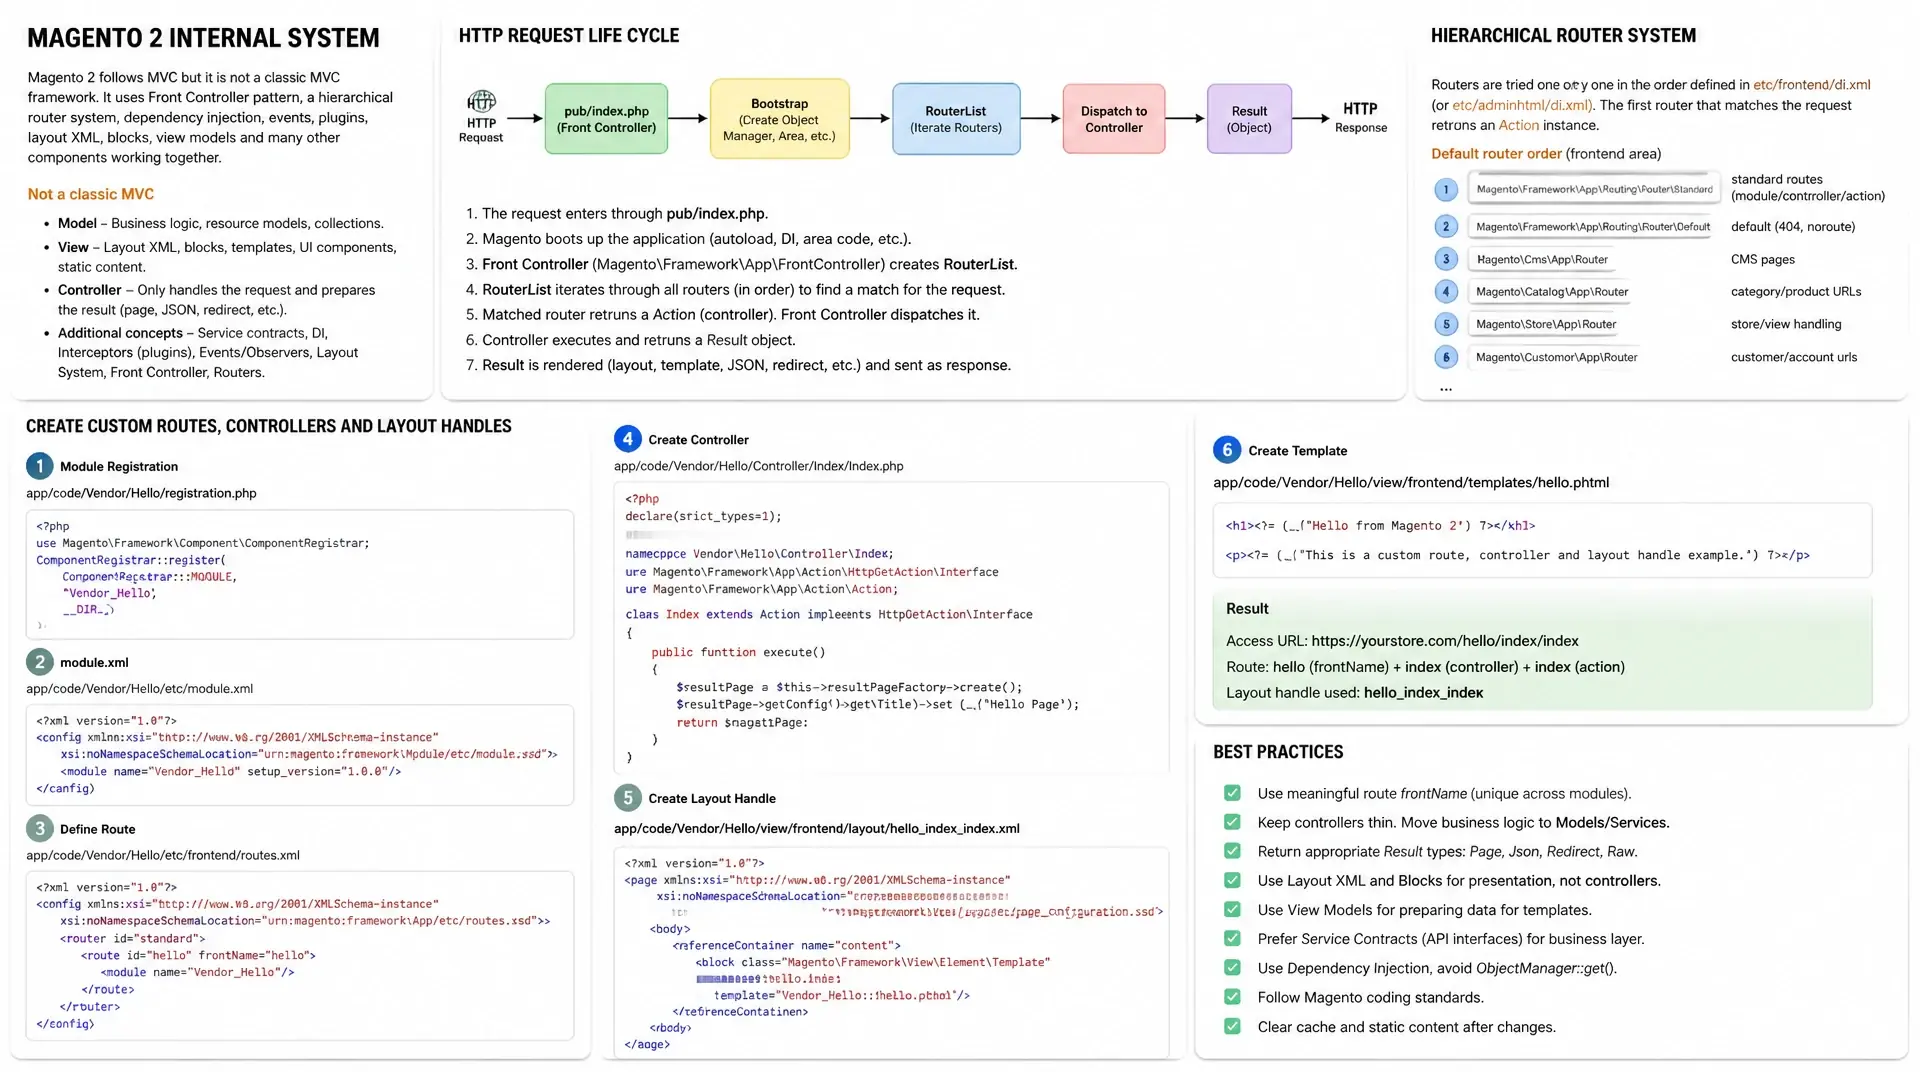Click the Controller/Index/Index.php file path
1920x1072 pixels.
pyautogui.click(x=759, y=466)
